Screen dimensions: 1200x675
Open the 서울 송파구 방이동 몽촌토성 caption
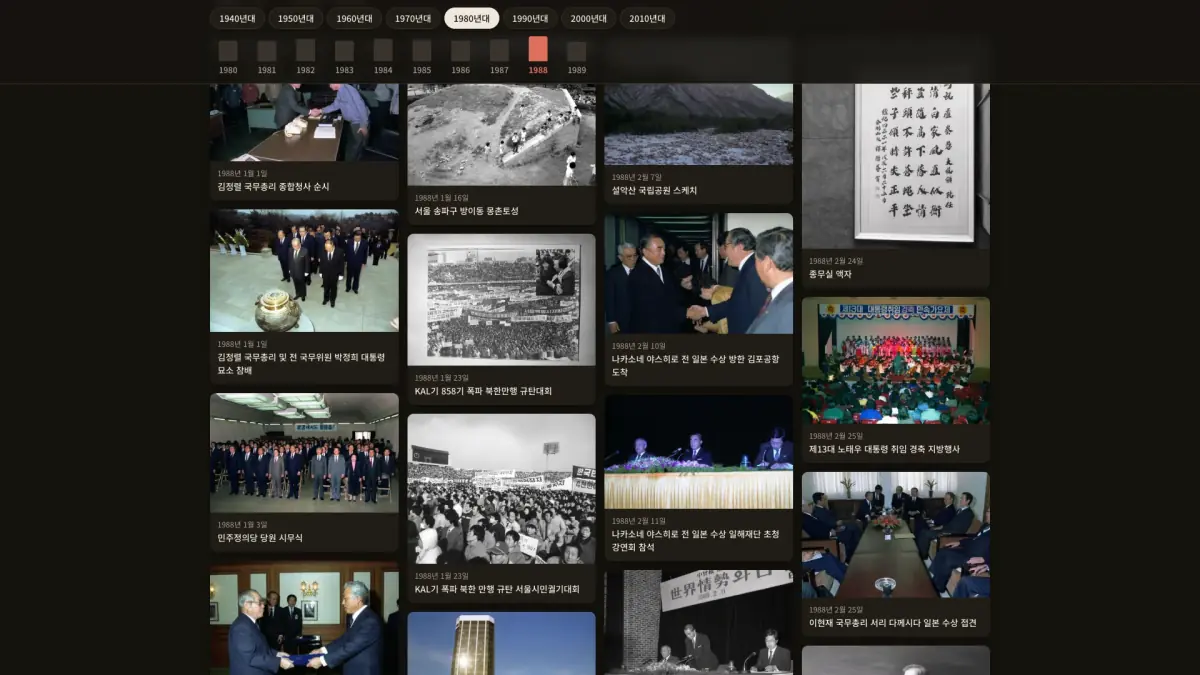(x=467, y=211)
